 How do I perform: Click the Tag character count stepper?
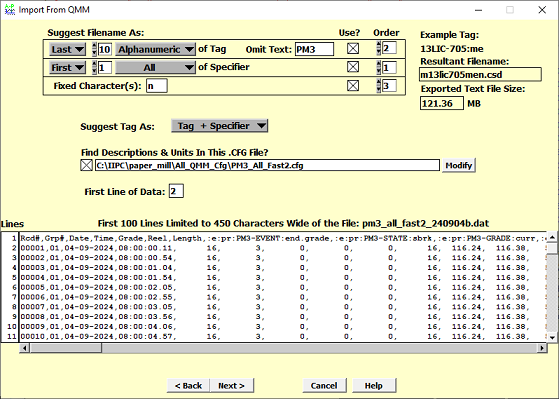[x=94, y=49]
